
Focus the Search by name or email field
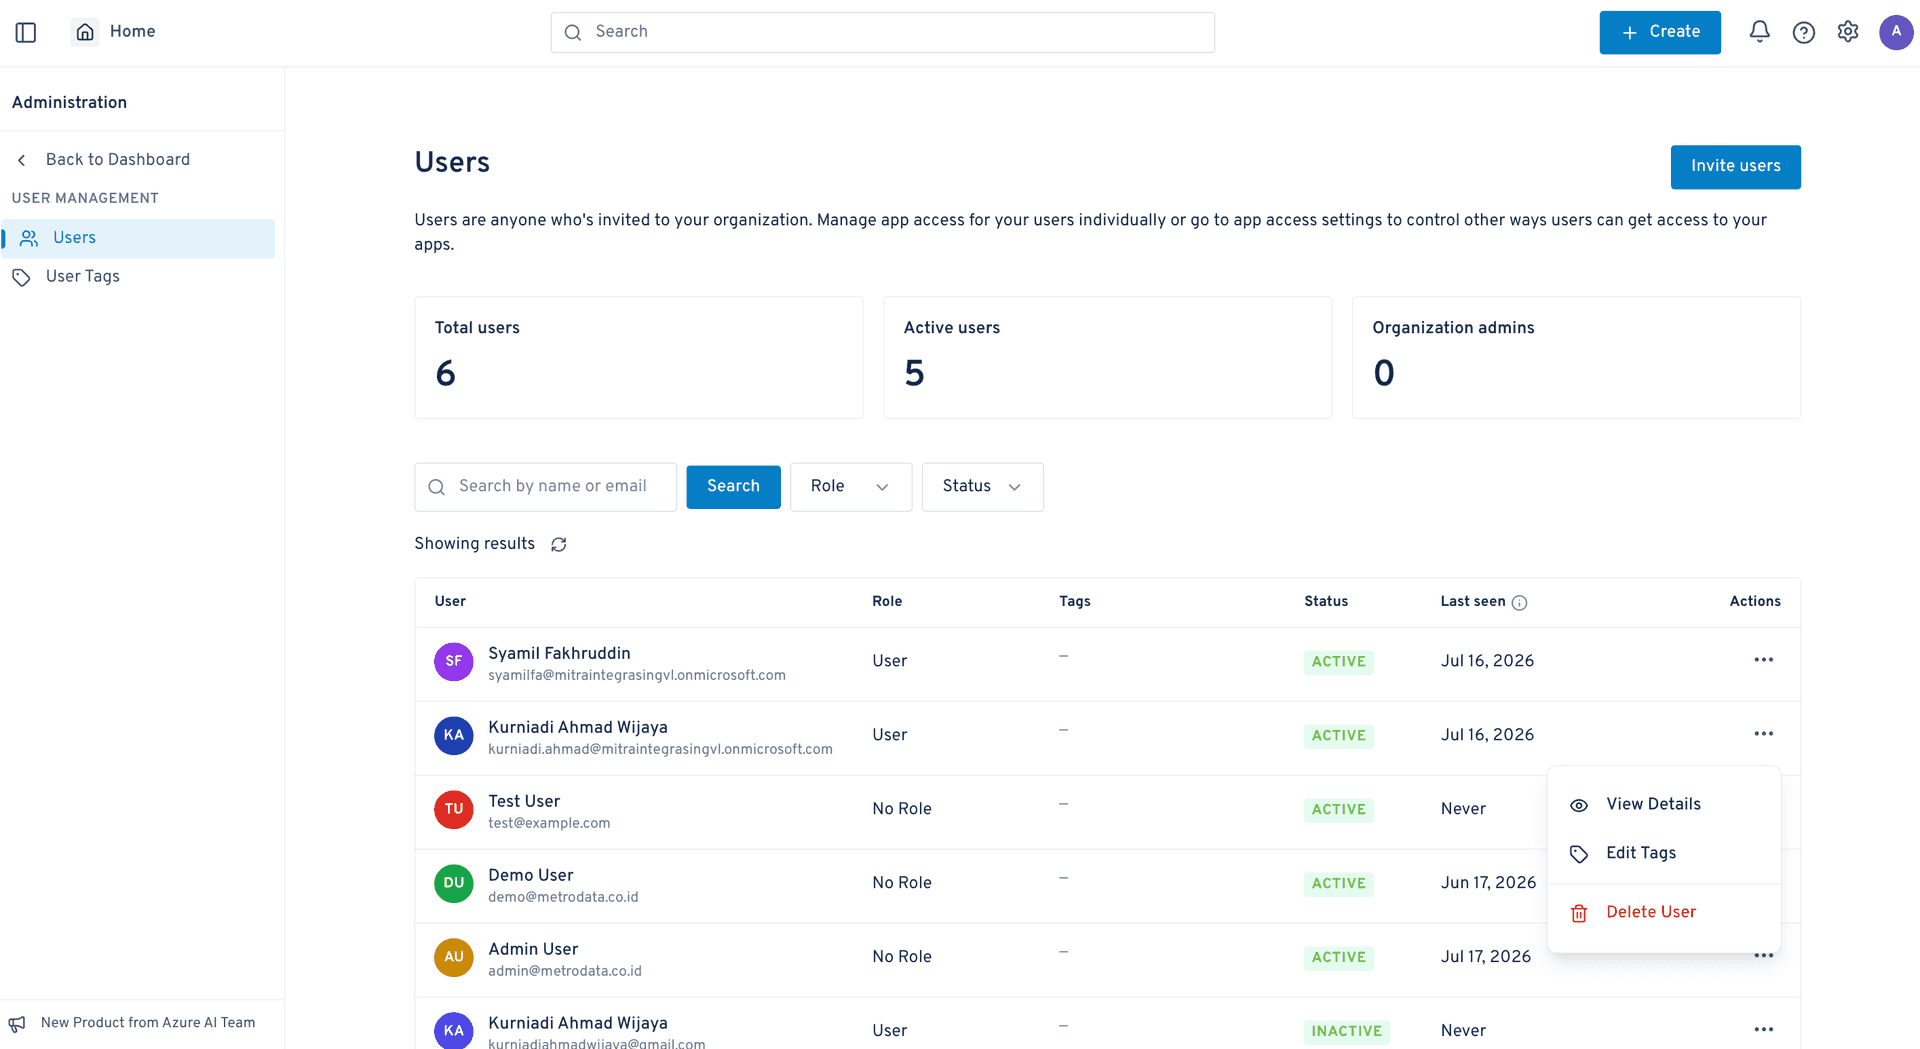[545, 487]
